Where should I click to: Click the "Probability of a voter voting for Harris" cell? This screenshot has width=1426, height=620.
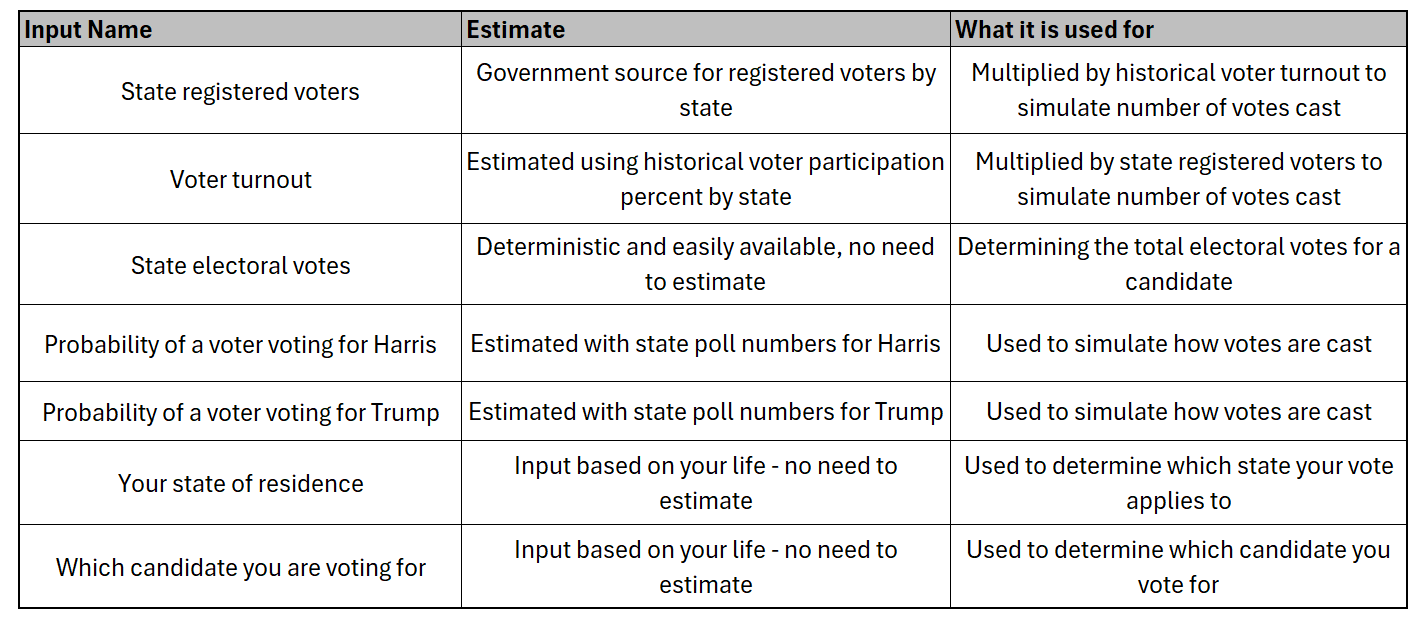click(x=240, y=345)
